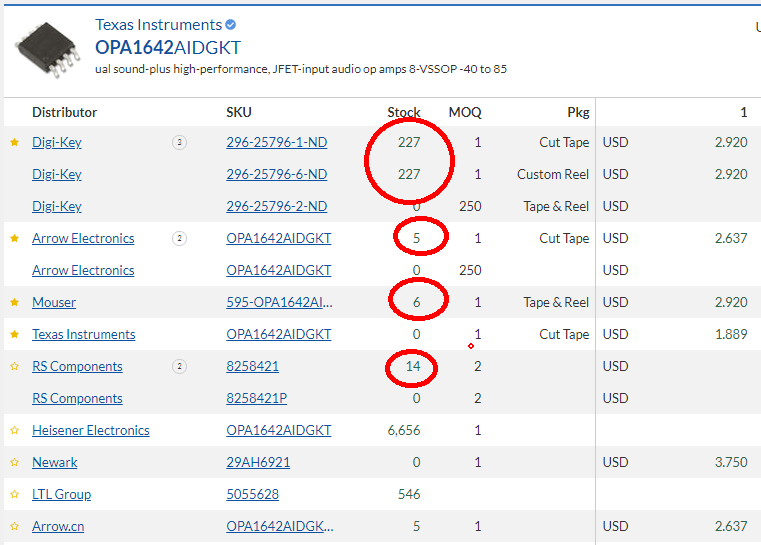Screen dimensions: 761x545
Task: Toggle the outline star for Newark
Action: (15, 462)
